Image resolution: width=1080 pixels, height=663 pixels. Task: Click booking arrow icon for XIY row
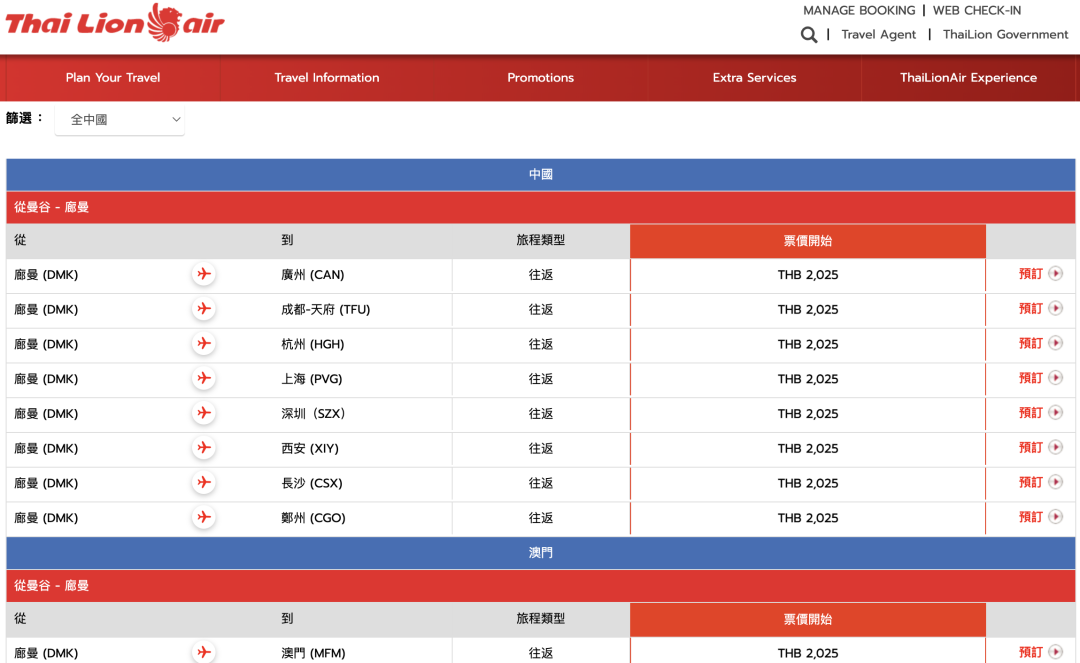[x=1055, y=447]
